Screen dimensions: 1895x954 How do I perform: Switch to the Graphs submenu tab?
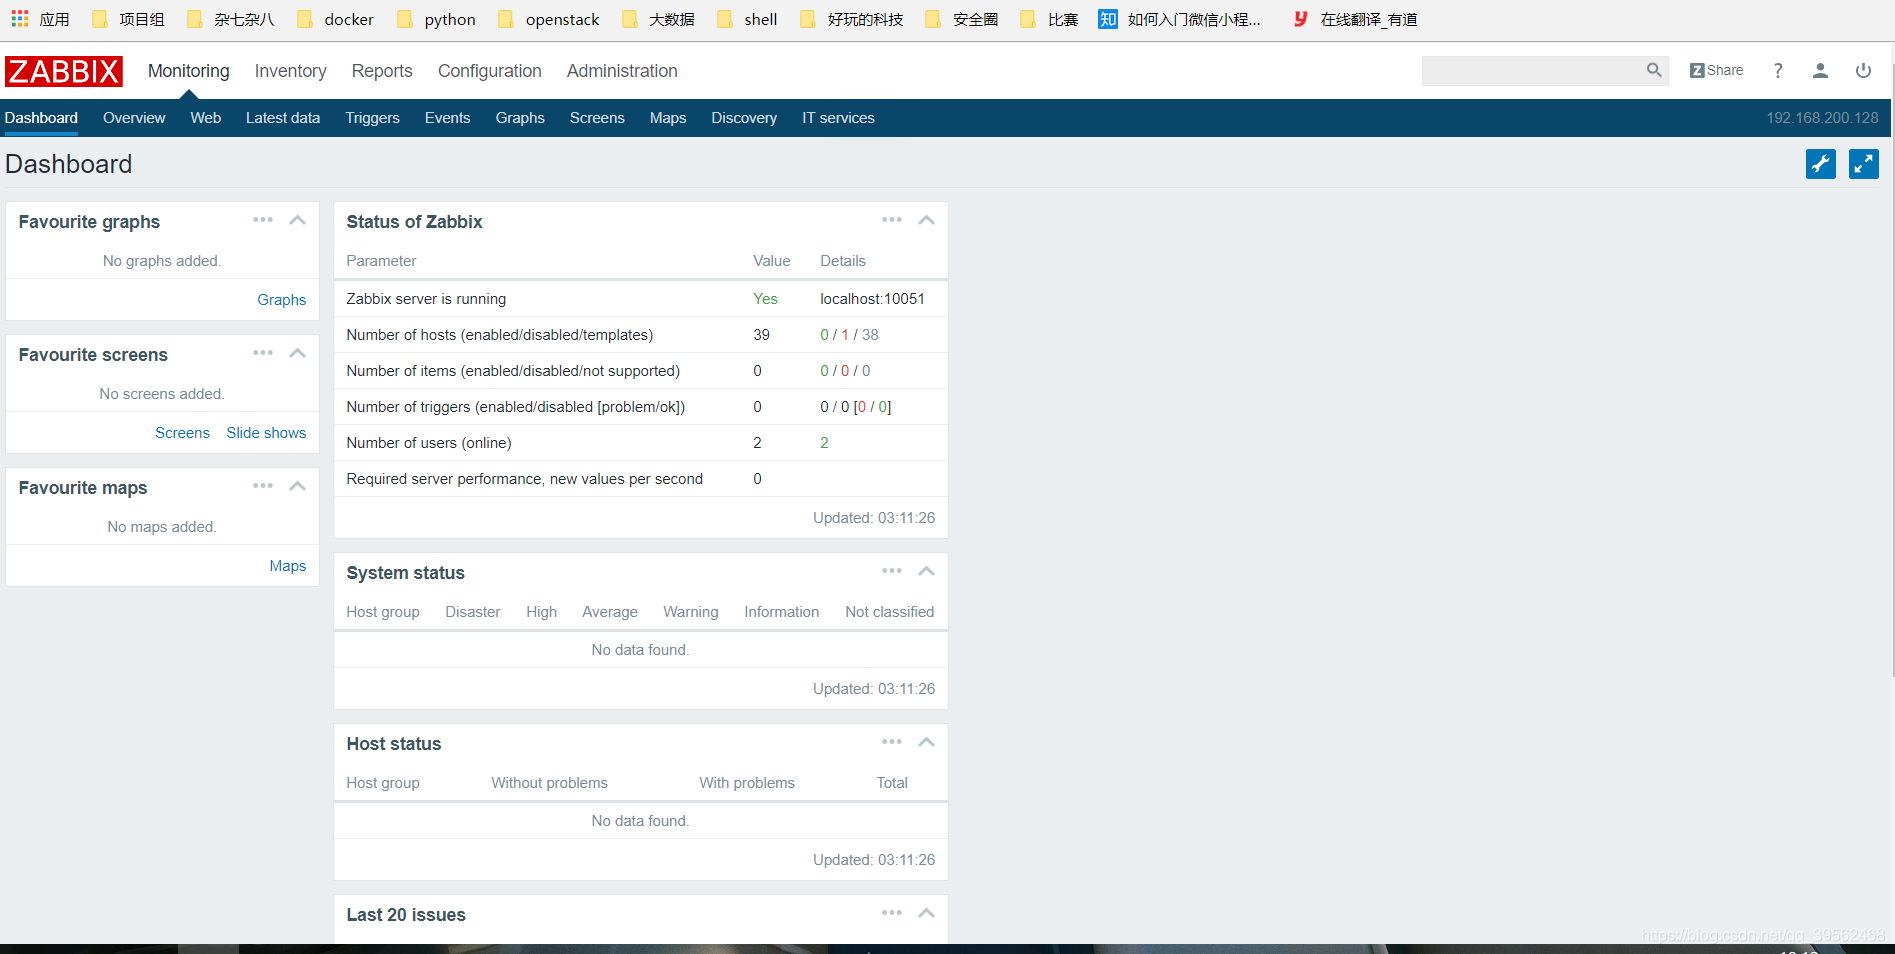coord(520,118)
